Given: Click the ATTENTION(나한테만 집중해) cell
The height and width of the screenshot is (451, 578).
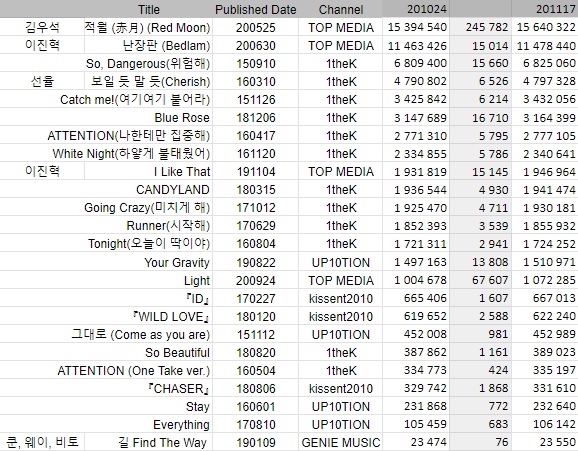Looking at the screenshot, I should 106,135.
